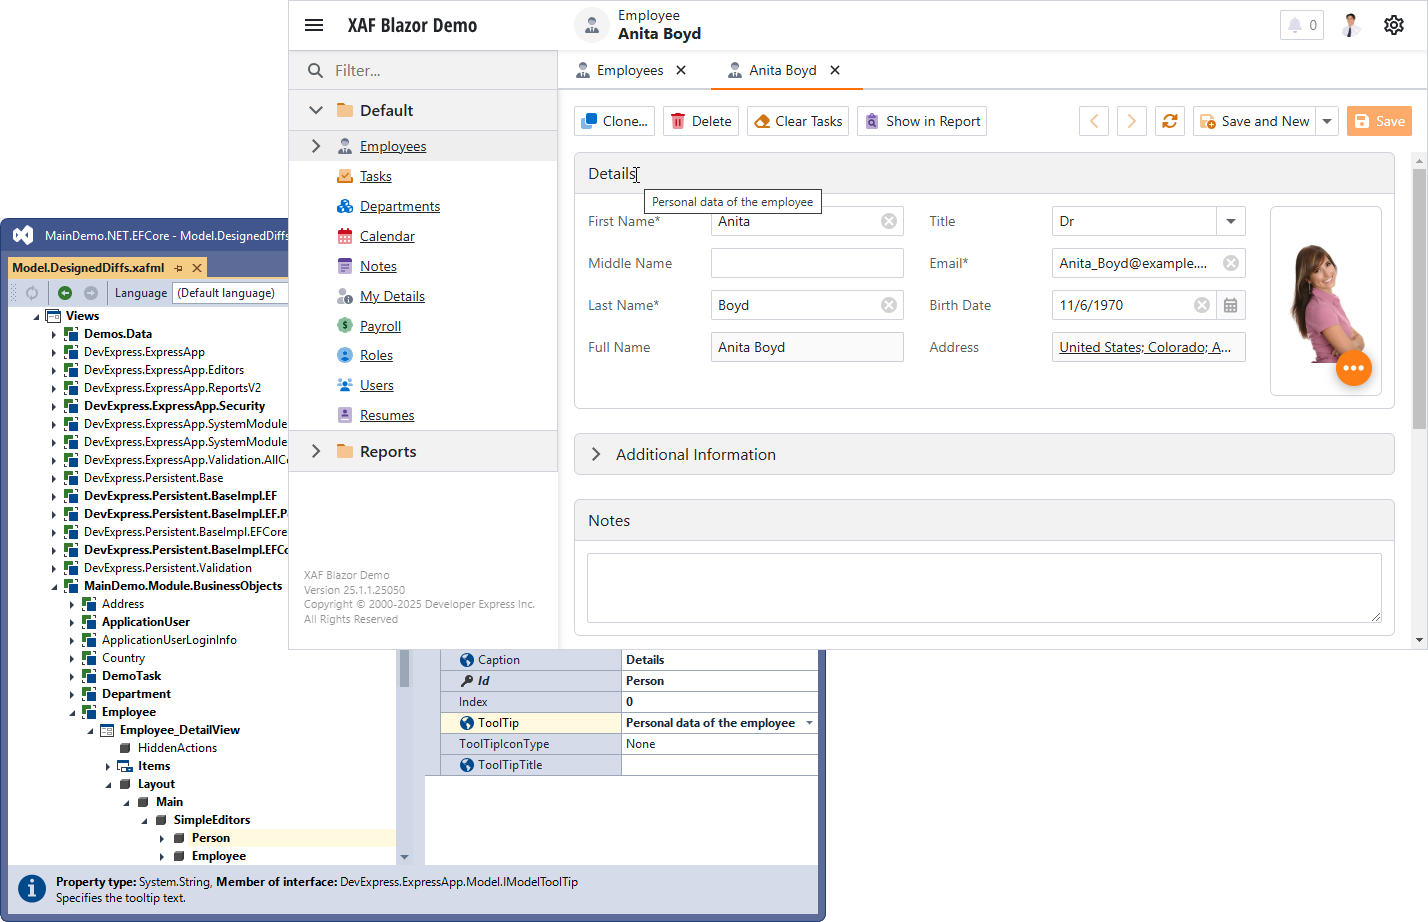Go to the previous record arrow
This screenshot has width=1428, height=922.
[x=1094, y=121]
